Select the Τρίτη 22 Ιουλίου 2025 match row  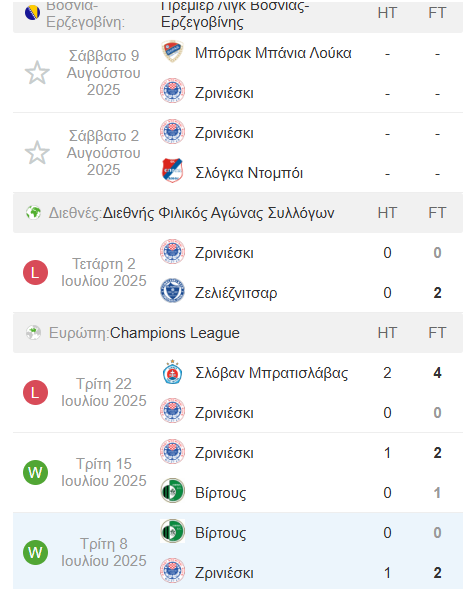238,393
